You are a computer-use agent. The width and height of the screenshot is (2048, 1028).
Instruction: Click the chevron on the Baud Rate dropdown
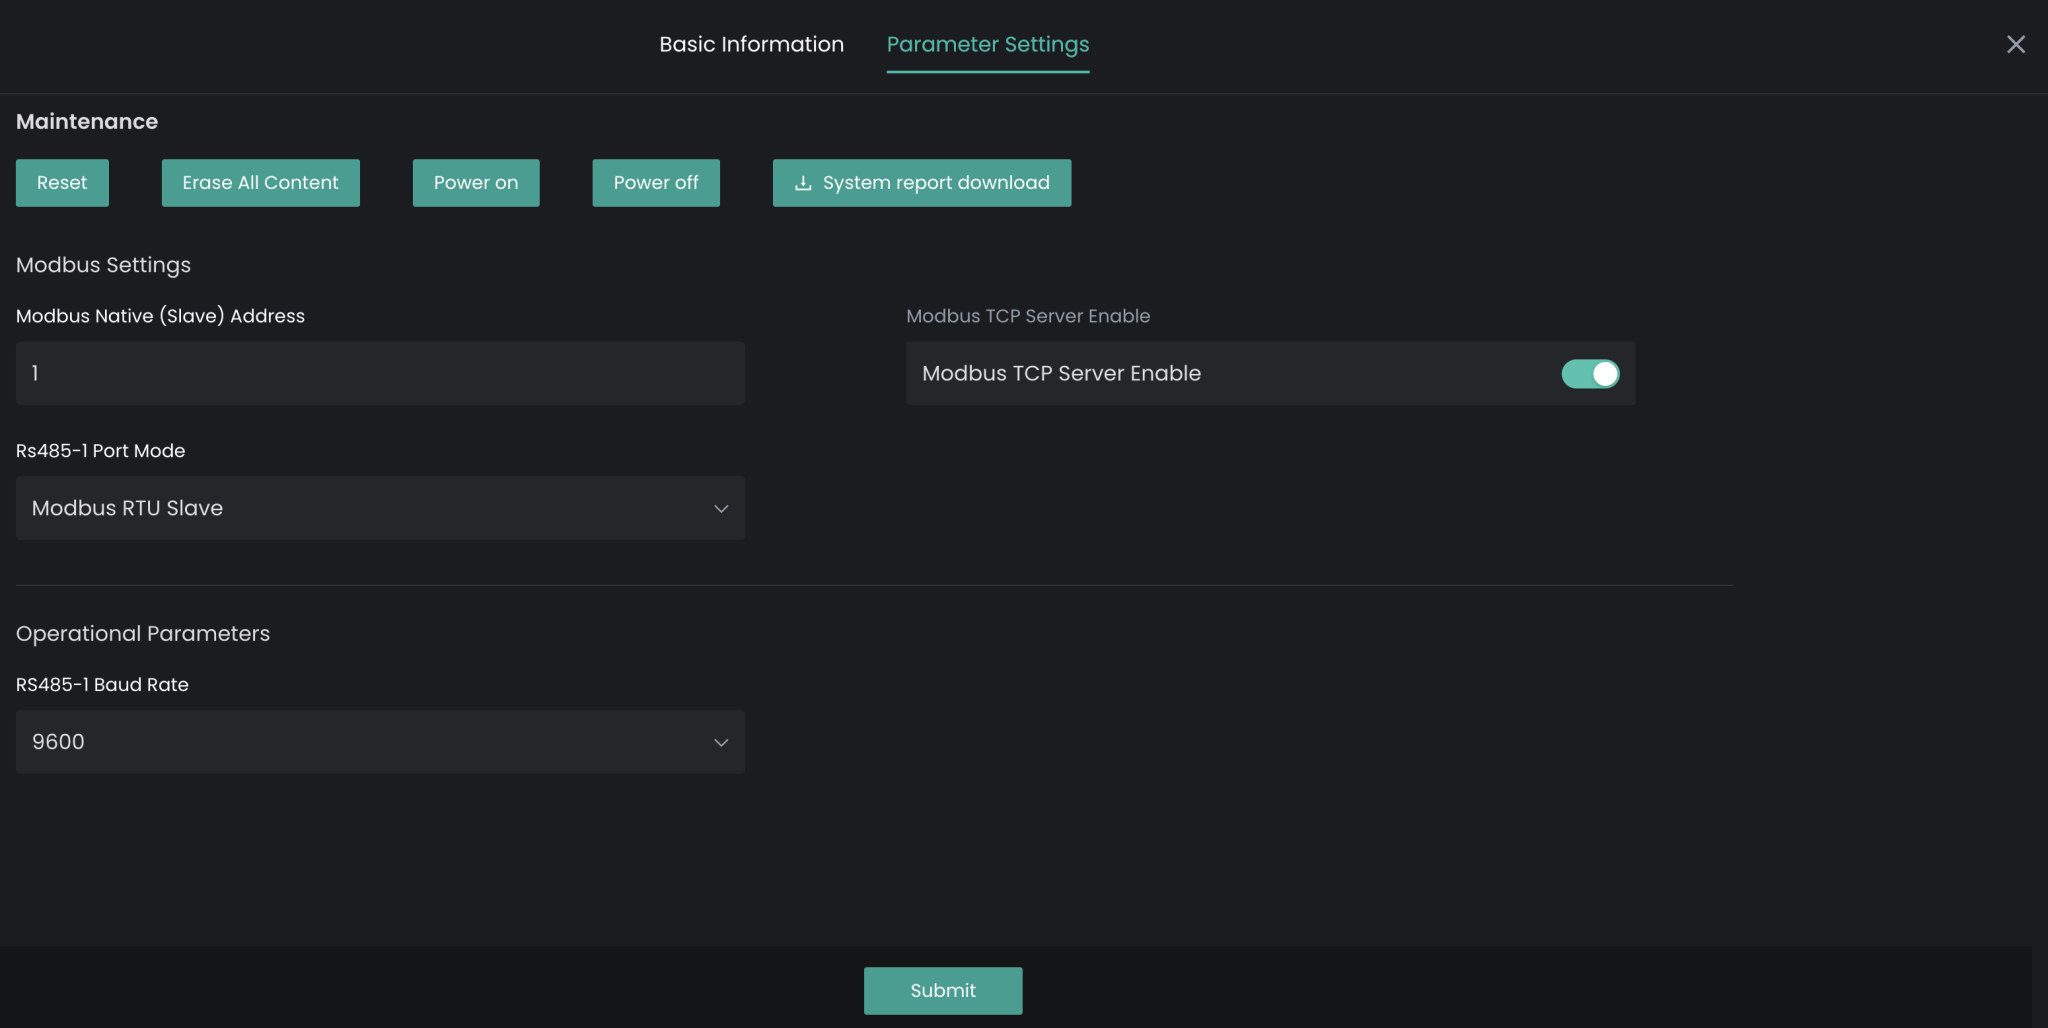point(722,742)
